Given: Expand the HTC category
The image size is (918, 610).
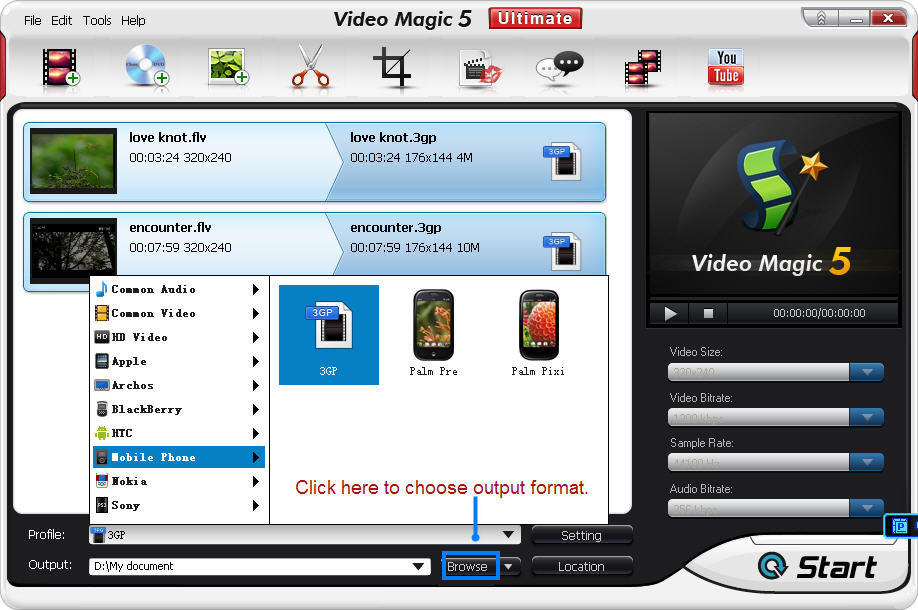Looking at the screenshot, I should 179,433.
